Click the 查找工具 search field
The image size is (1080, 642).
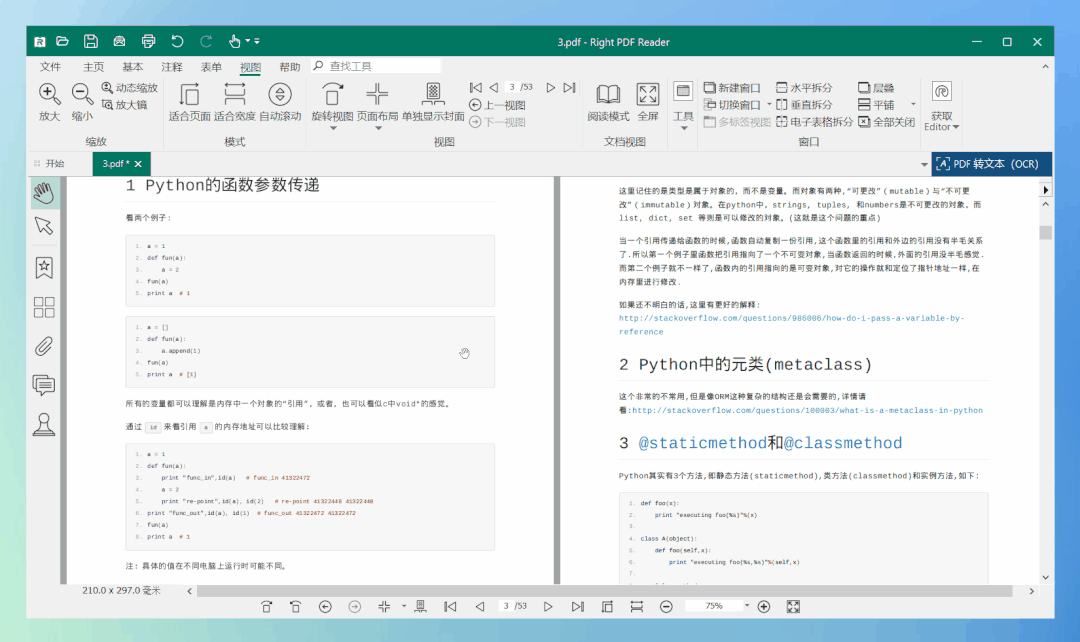tap(376, 66)
